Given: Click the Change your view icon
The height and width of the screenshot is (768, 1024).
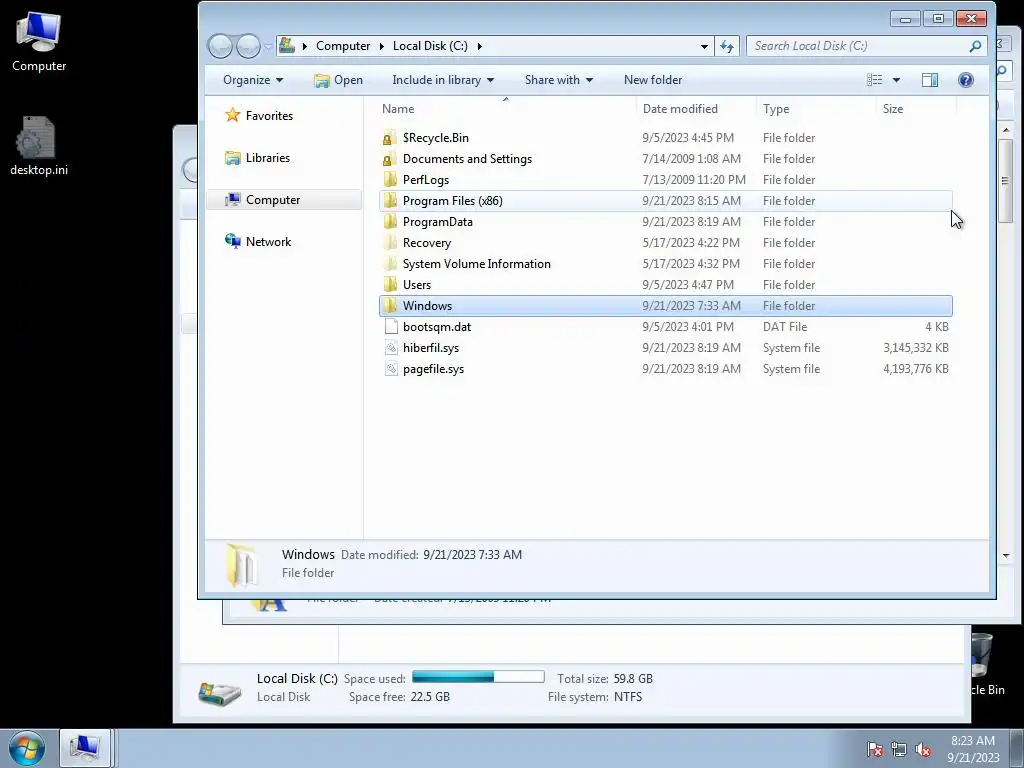Looking at the screenshot, I should tap(874, 80).
